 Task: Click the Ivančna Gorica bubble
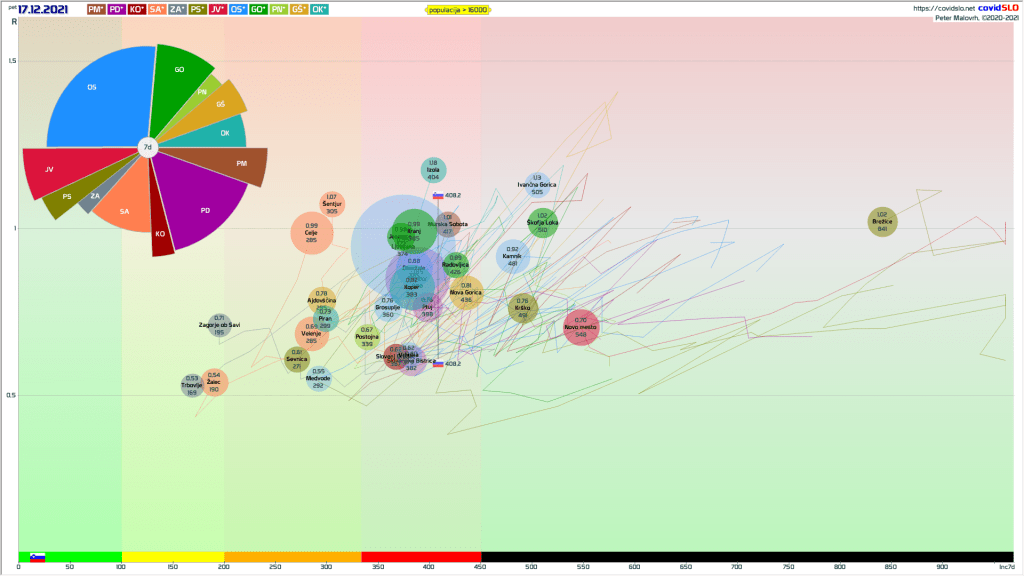point(537,186)
